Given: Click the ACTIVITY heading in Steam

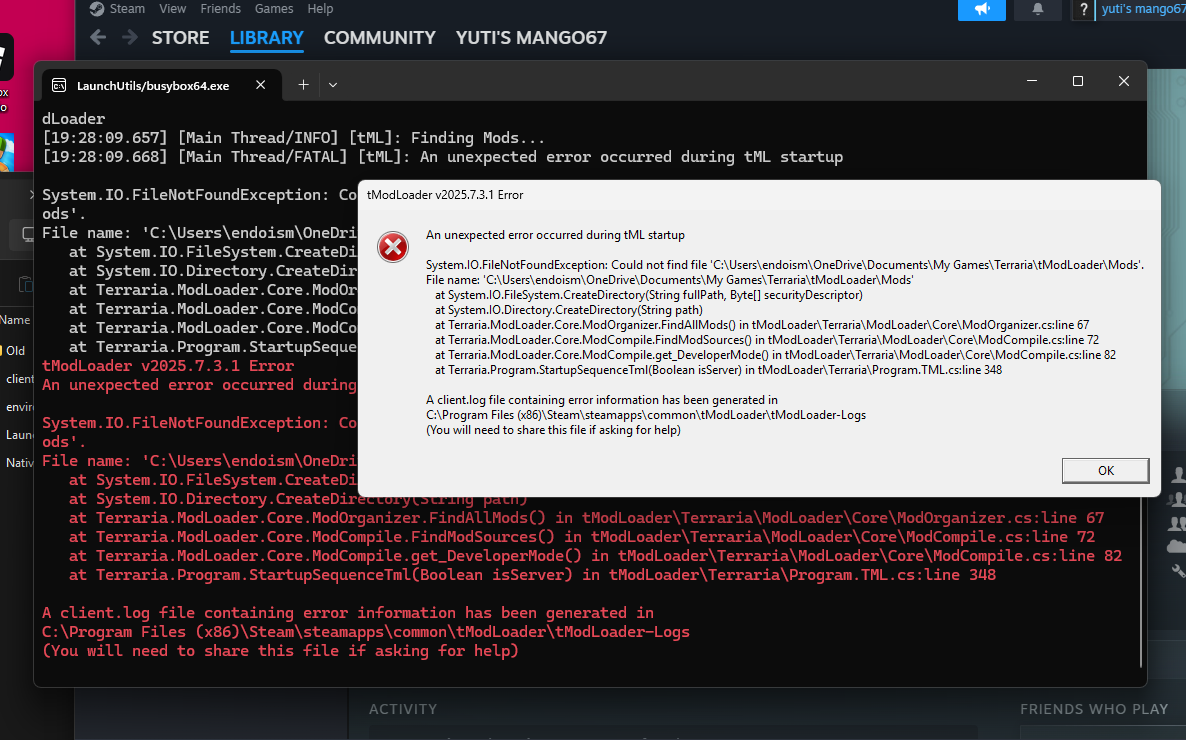Looking at the screenshot, I should pos(403,709).
